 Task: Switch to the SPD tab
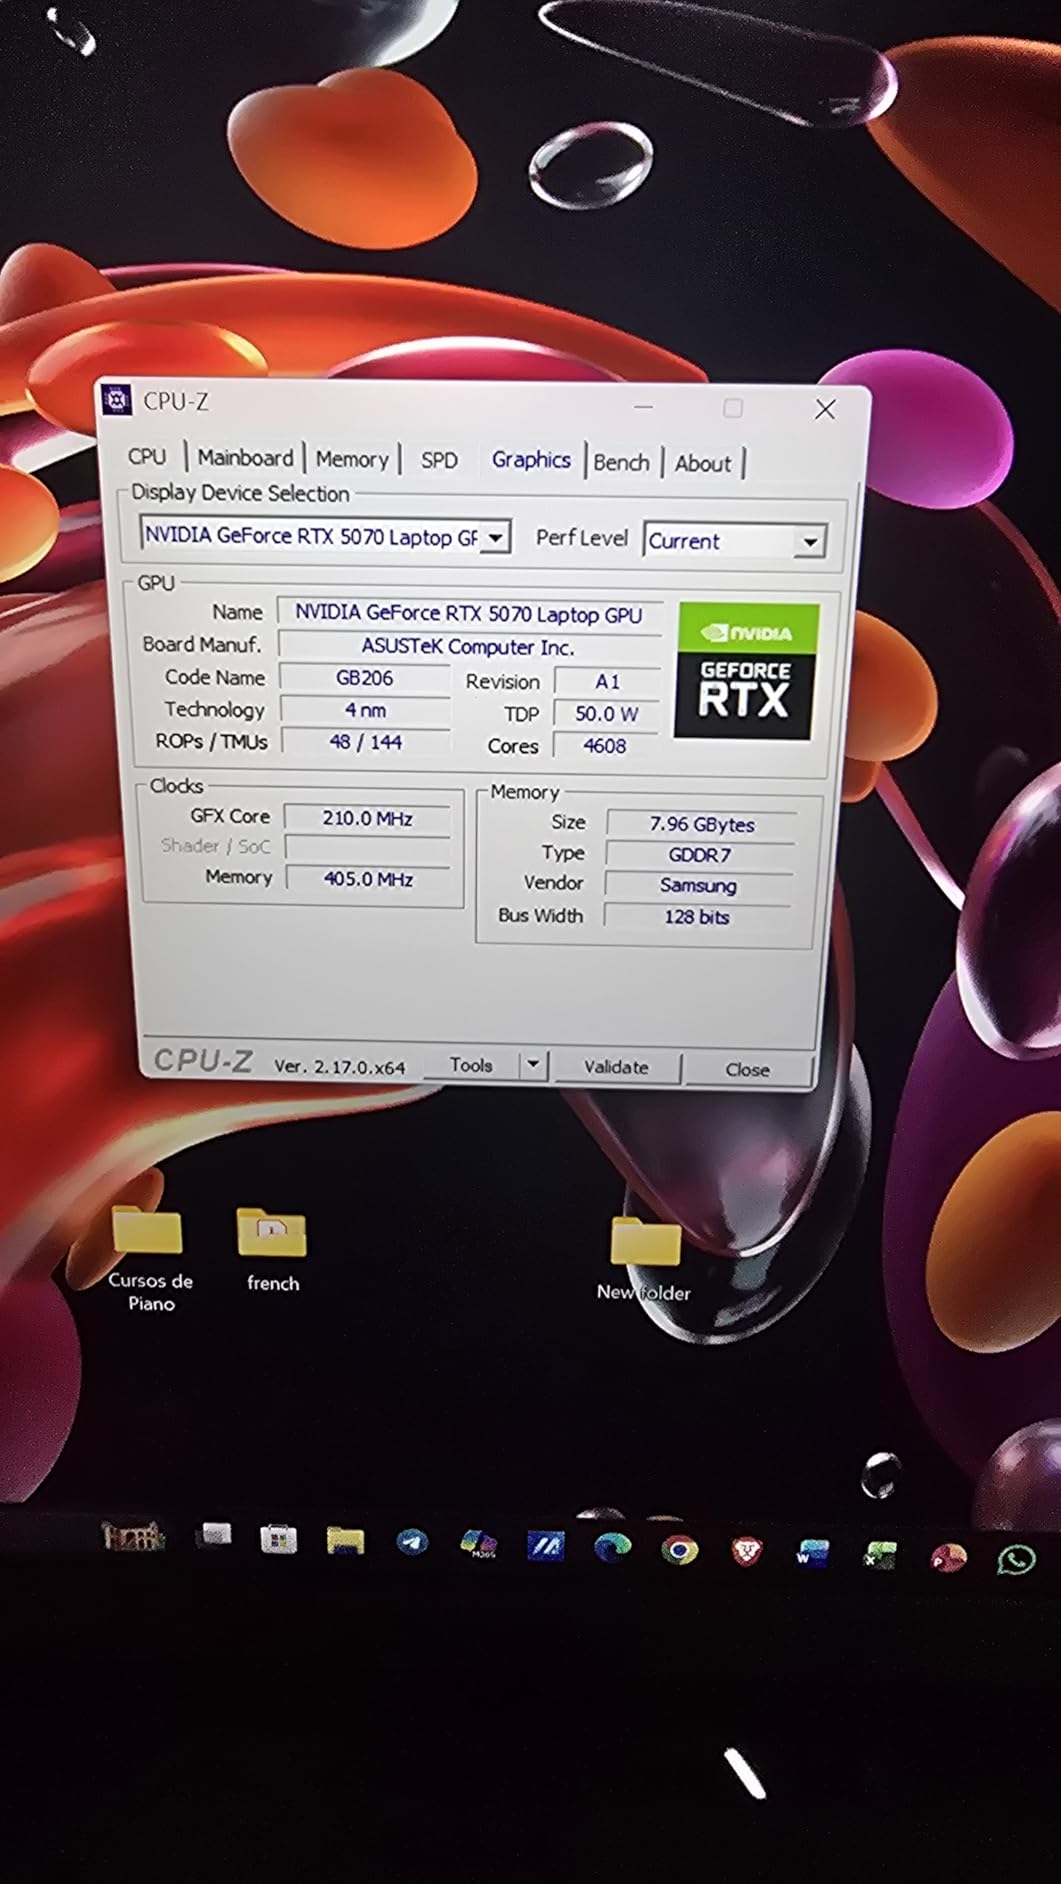tap(439, 461)
